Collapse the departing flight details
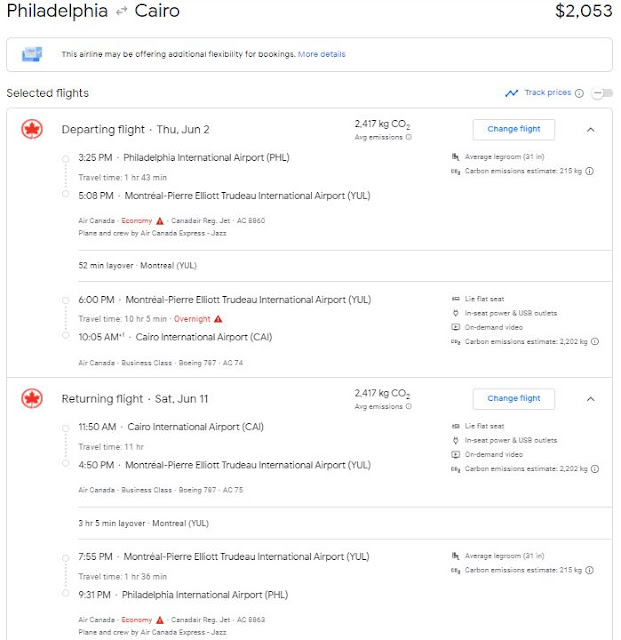This screenshot has height=640, width=621. tap(590, 129)
